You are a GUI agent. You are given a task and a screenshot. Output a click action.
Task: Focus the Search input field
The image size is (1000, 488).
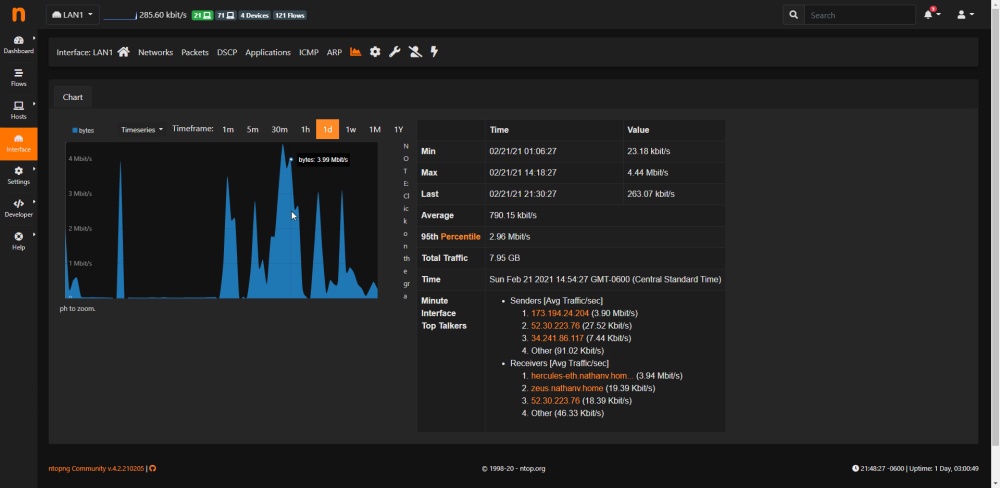click(860, 15)
